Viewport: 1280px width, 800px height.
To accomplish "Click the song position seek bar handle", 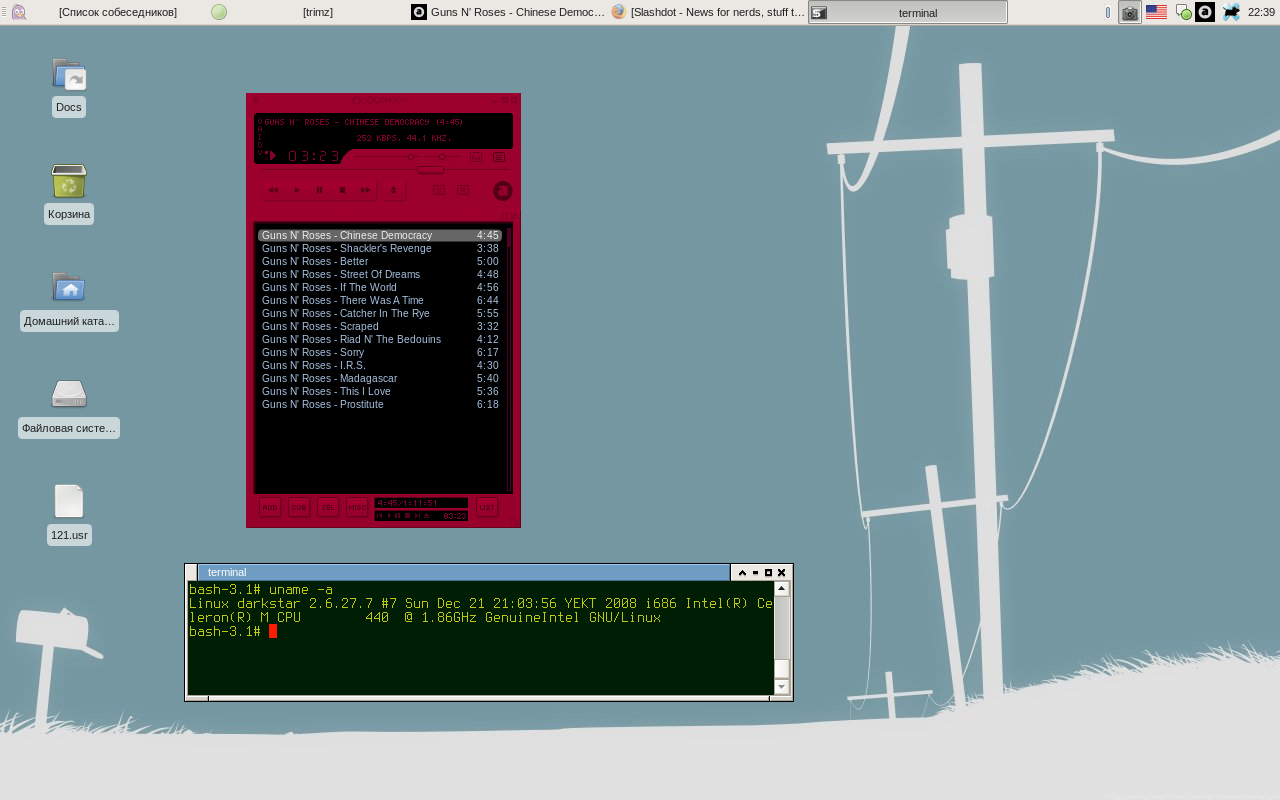I will [x=430, y=170].
